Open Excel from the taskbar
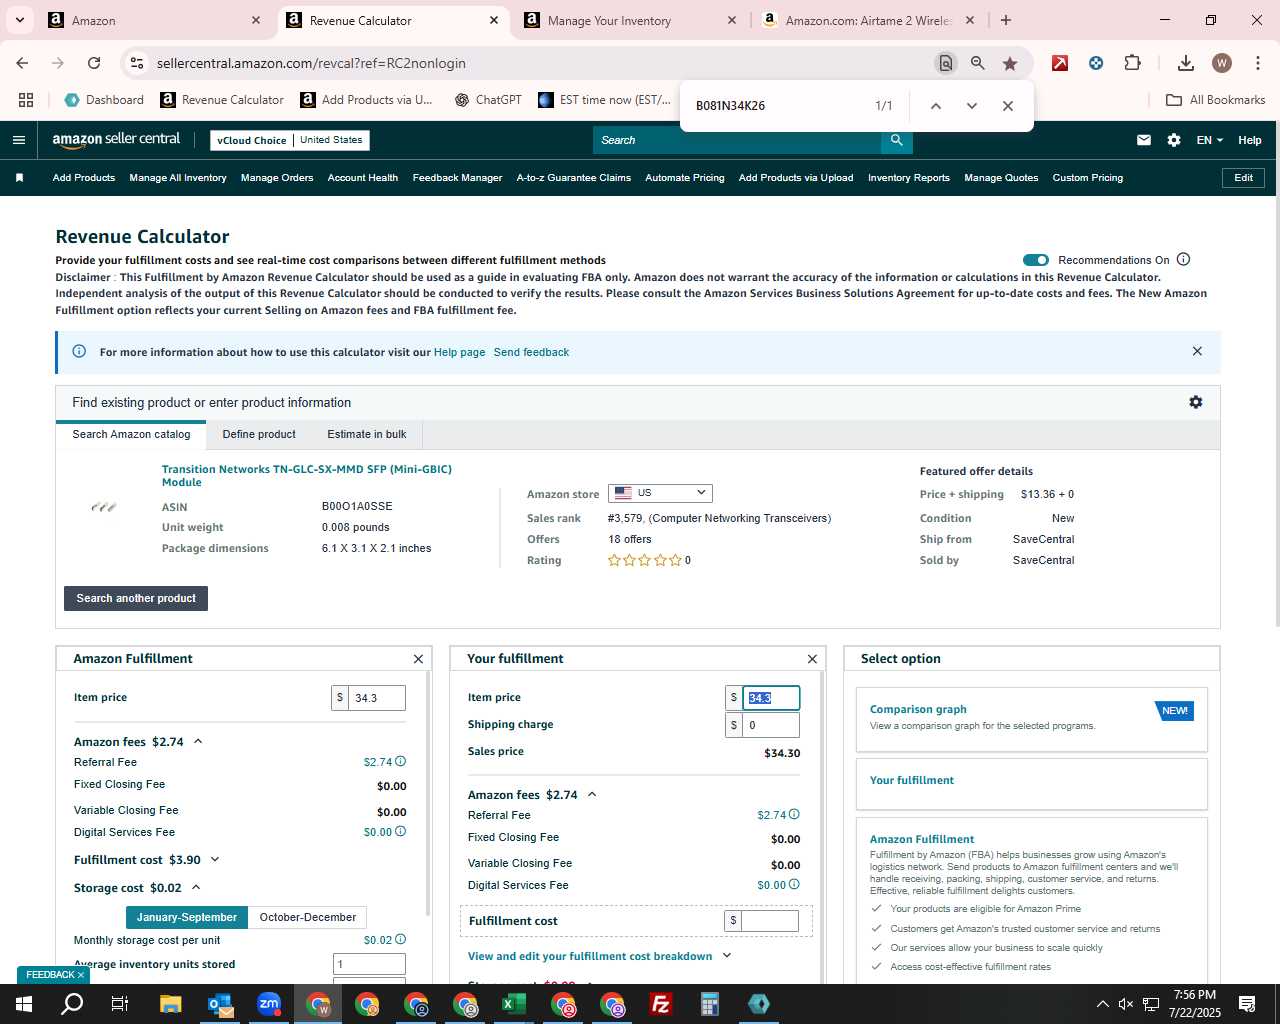Screen dimensions: 1280x1024 514,1004
